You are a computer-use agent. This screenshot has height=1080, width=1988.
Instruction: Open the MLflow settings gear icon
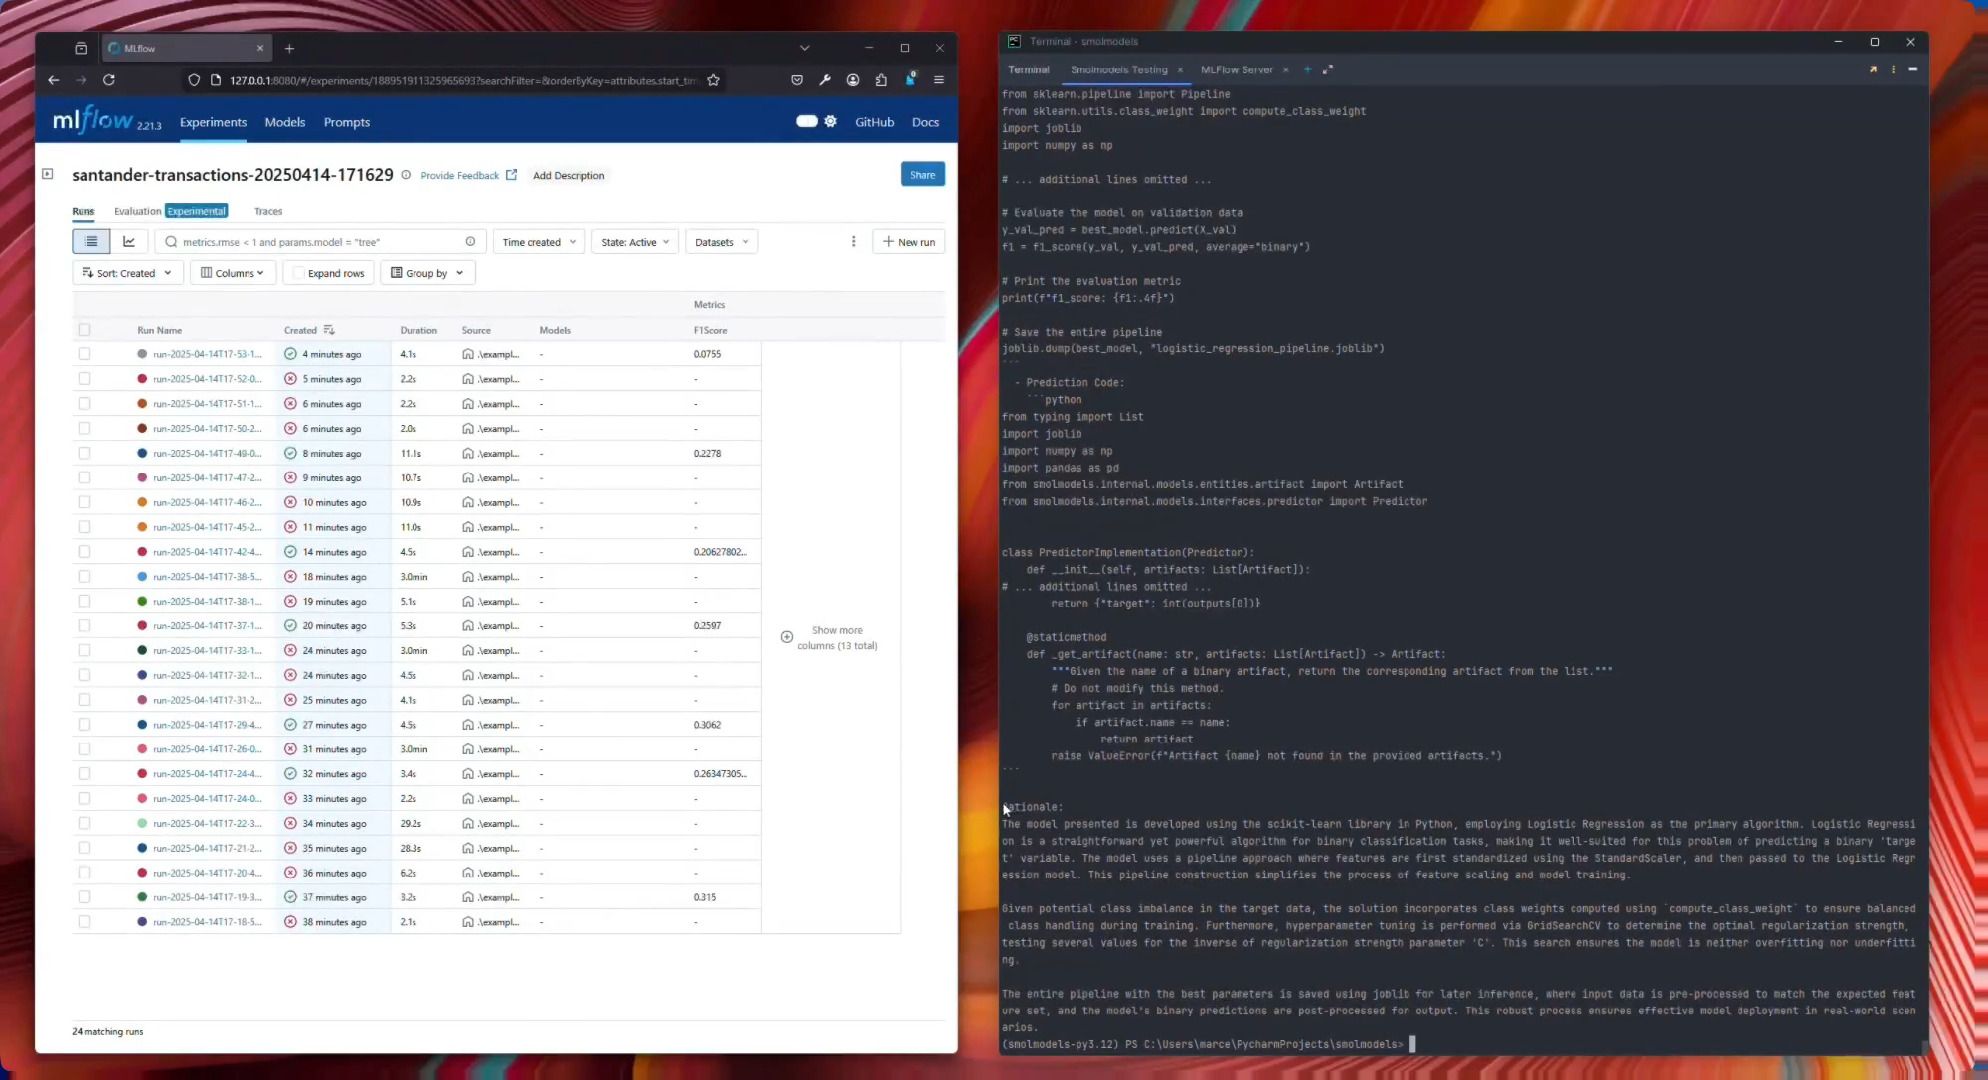831,121
